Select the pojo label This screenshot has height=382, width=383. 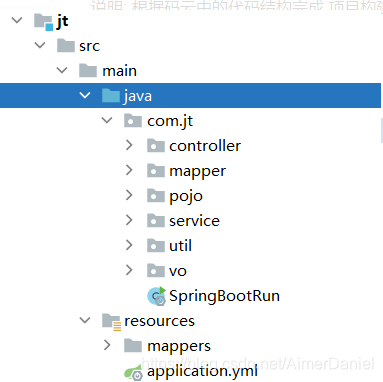(186, 197)
